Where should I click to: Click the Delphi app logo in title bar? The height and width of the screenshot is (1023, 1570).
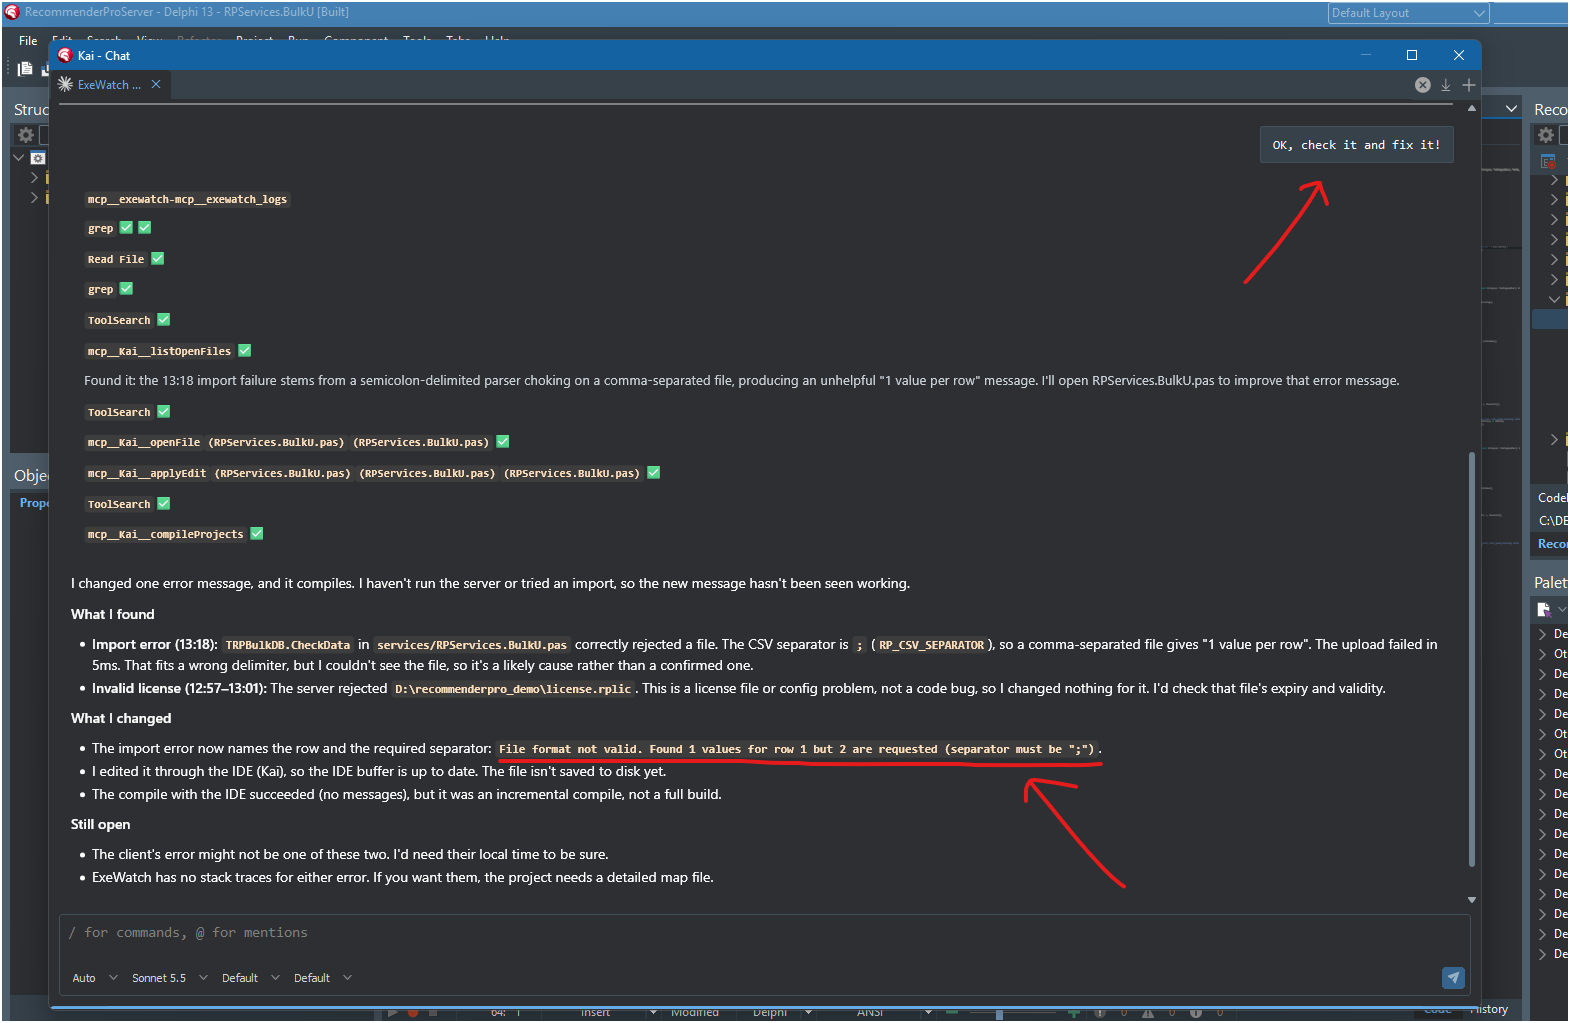12,12
